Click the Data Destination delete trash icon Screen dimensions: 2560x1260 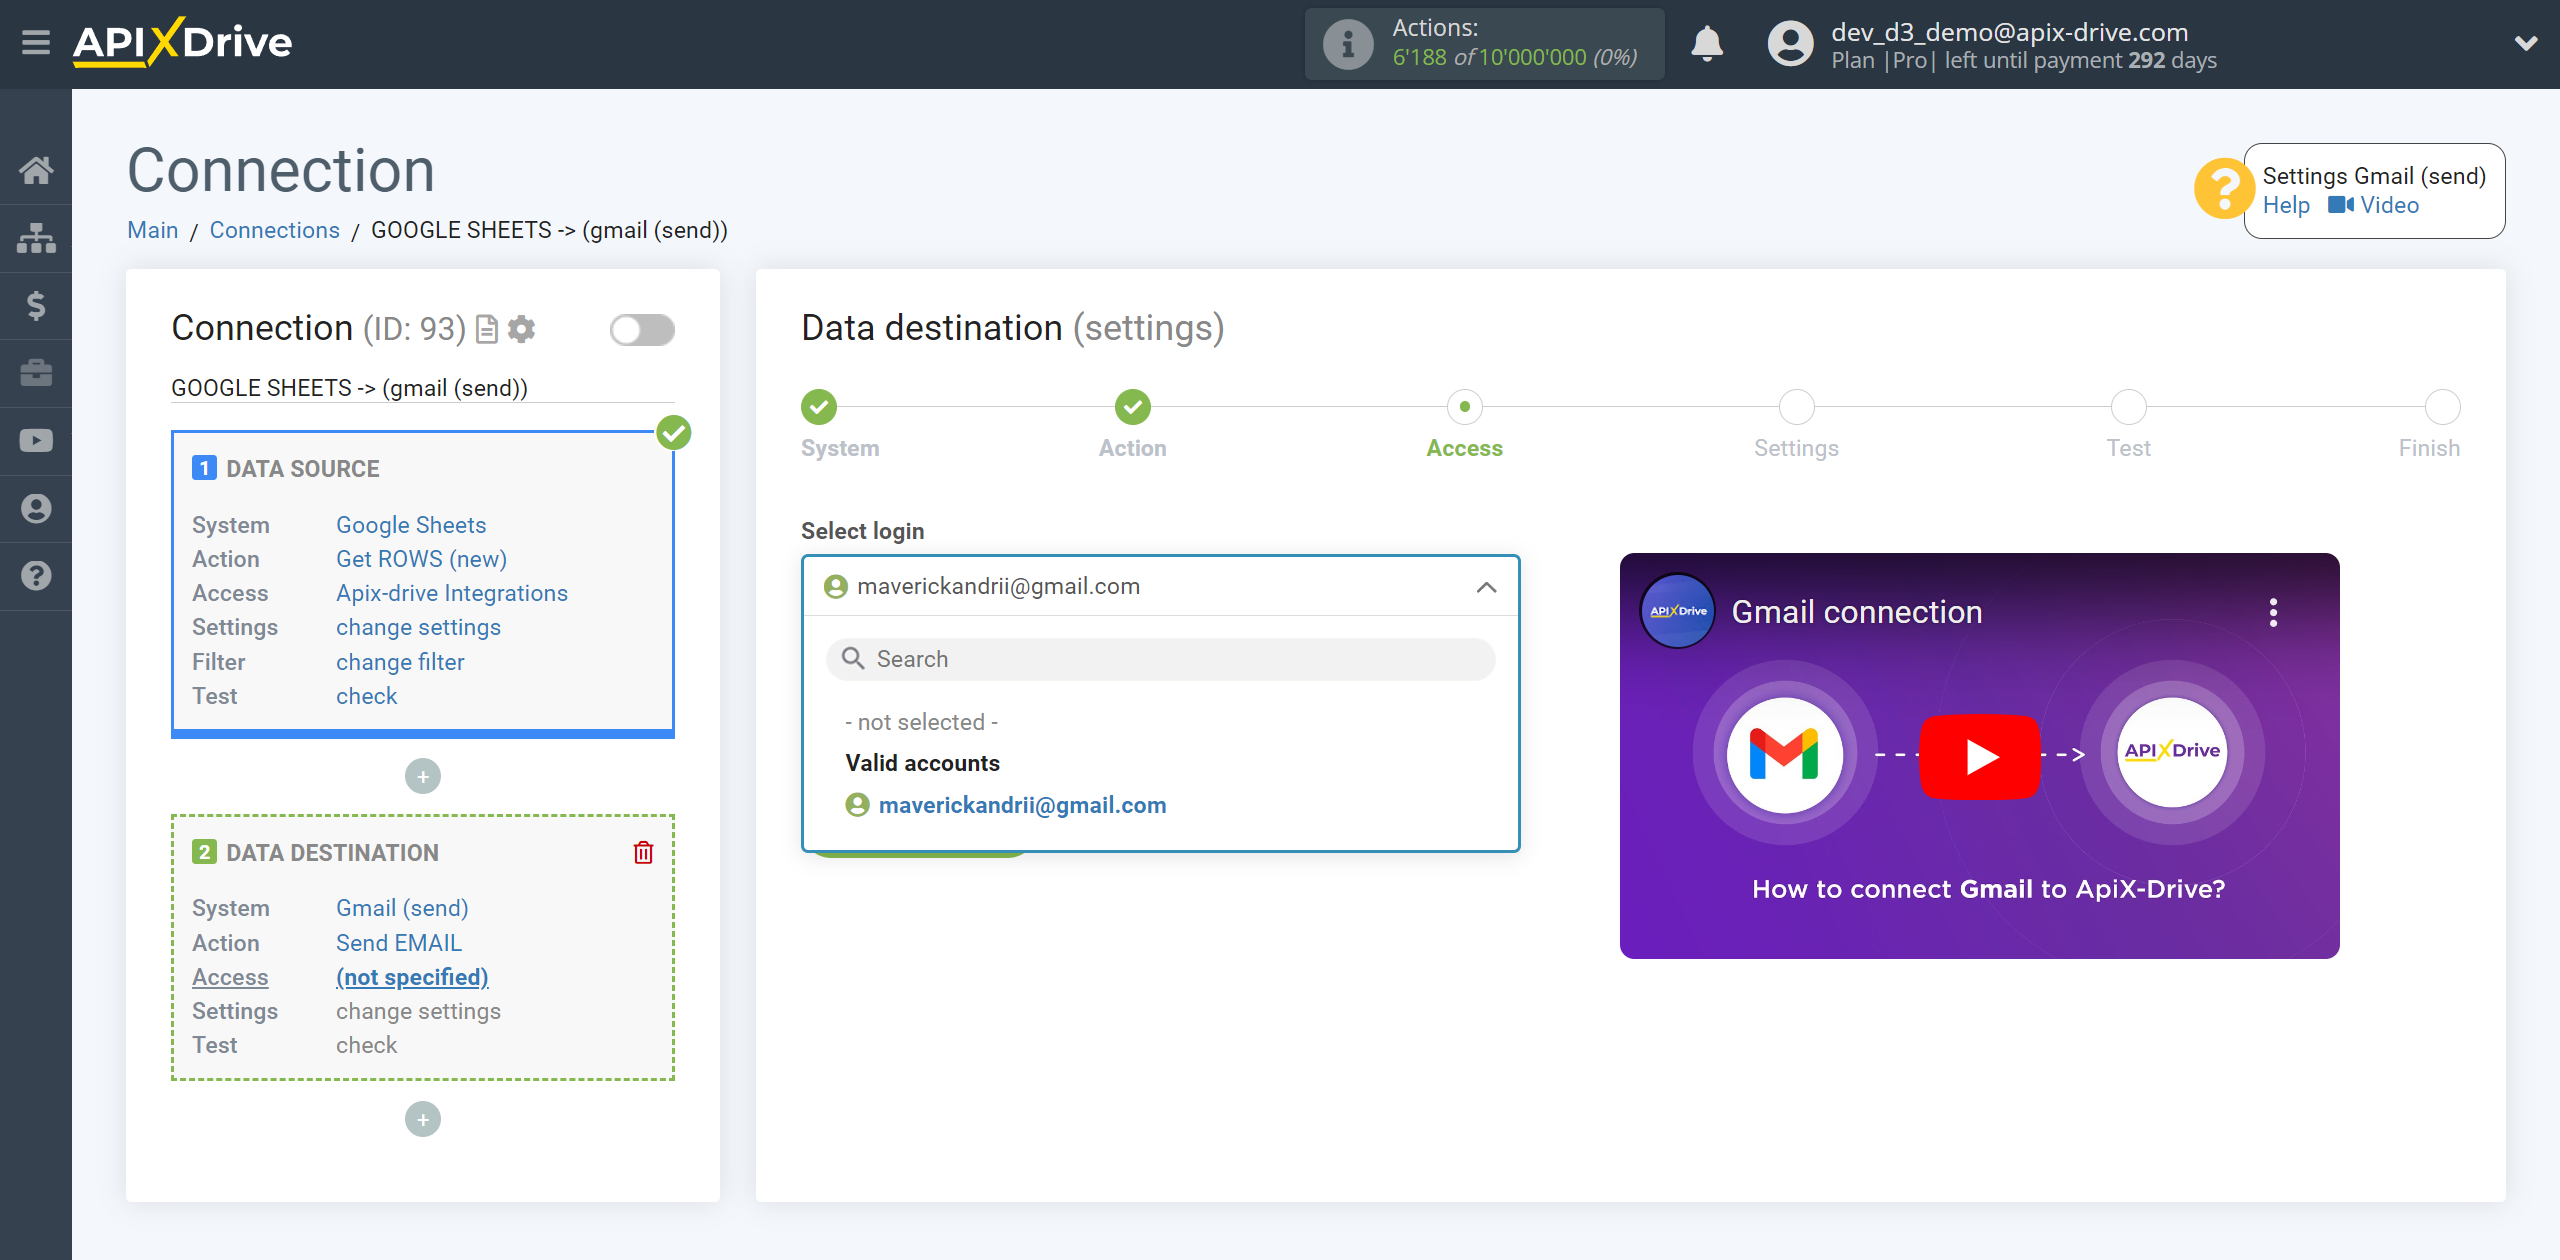643,852
